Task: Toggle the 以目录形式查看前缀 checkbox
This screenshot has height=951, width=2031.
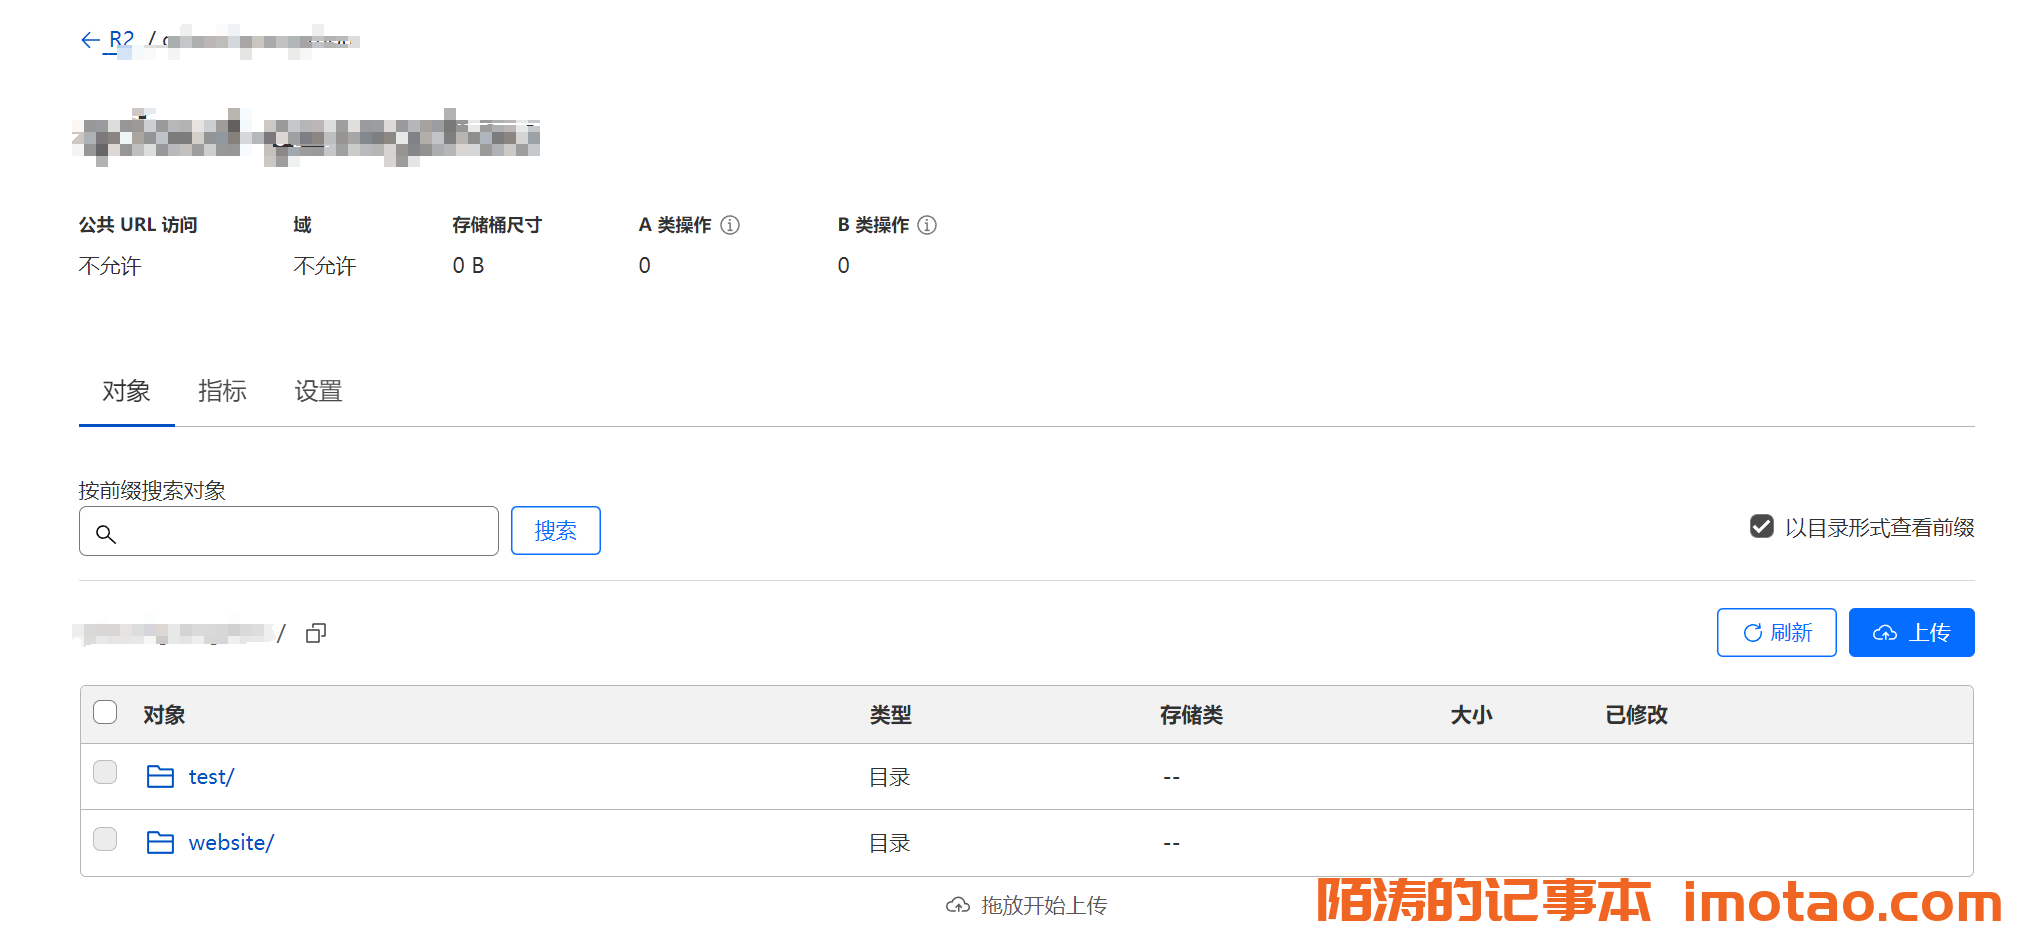Action: click(1761, 527)
